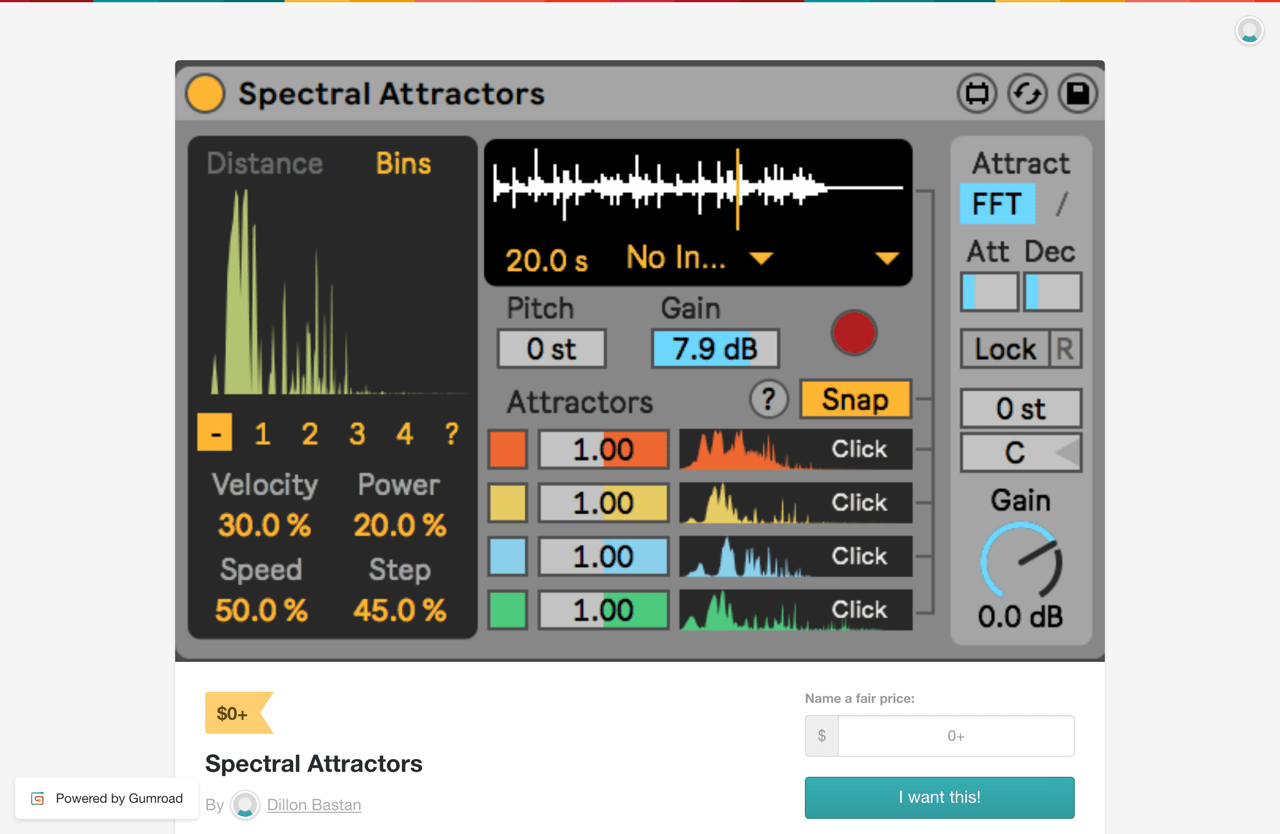Open Dillon Bastan's profile link
Image resolution: width=1280 pixels, height=834 pixels.
point(312,805)
